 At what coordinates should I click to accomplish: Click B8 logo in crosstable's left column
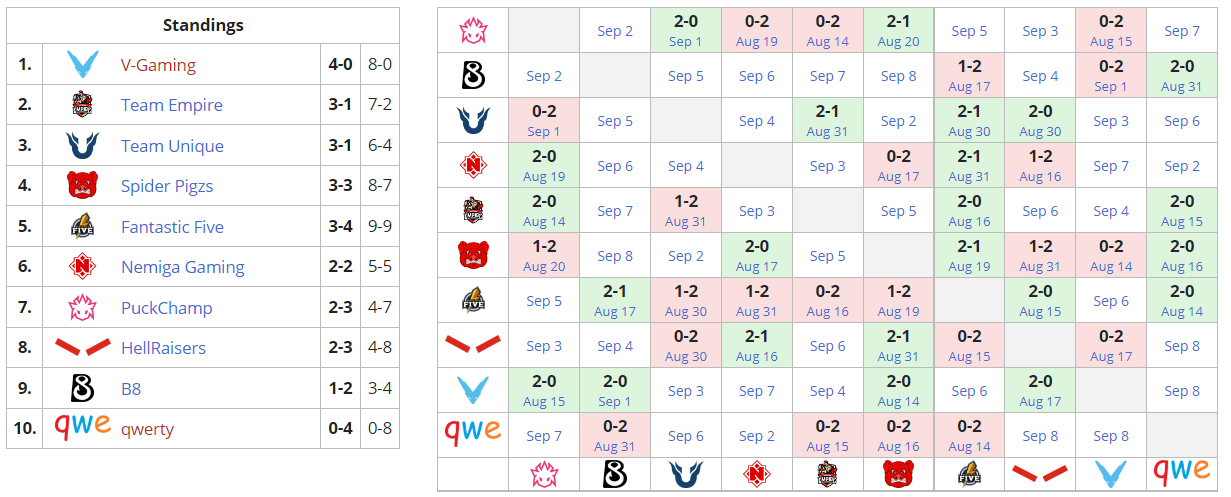(x=473, y=76)
